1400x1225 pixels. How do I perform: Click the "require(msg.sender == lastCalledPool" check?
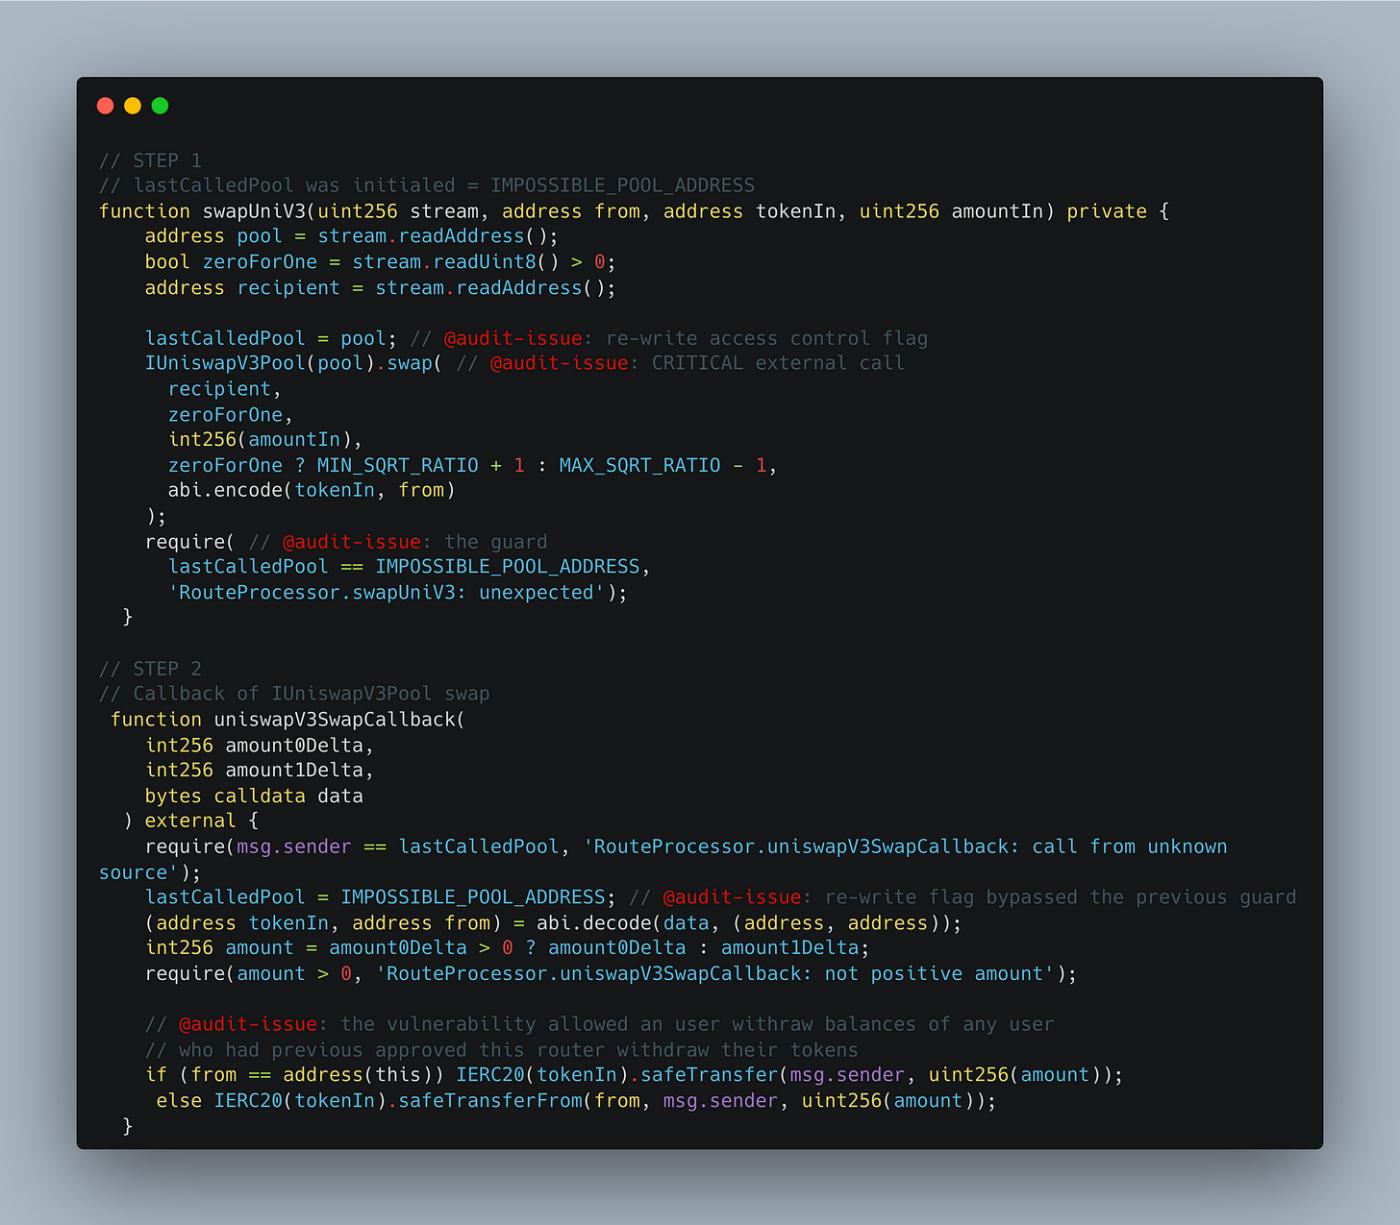pos(352,847)
